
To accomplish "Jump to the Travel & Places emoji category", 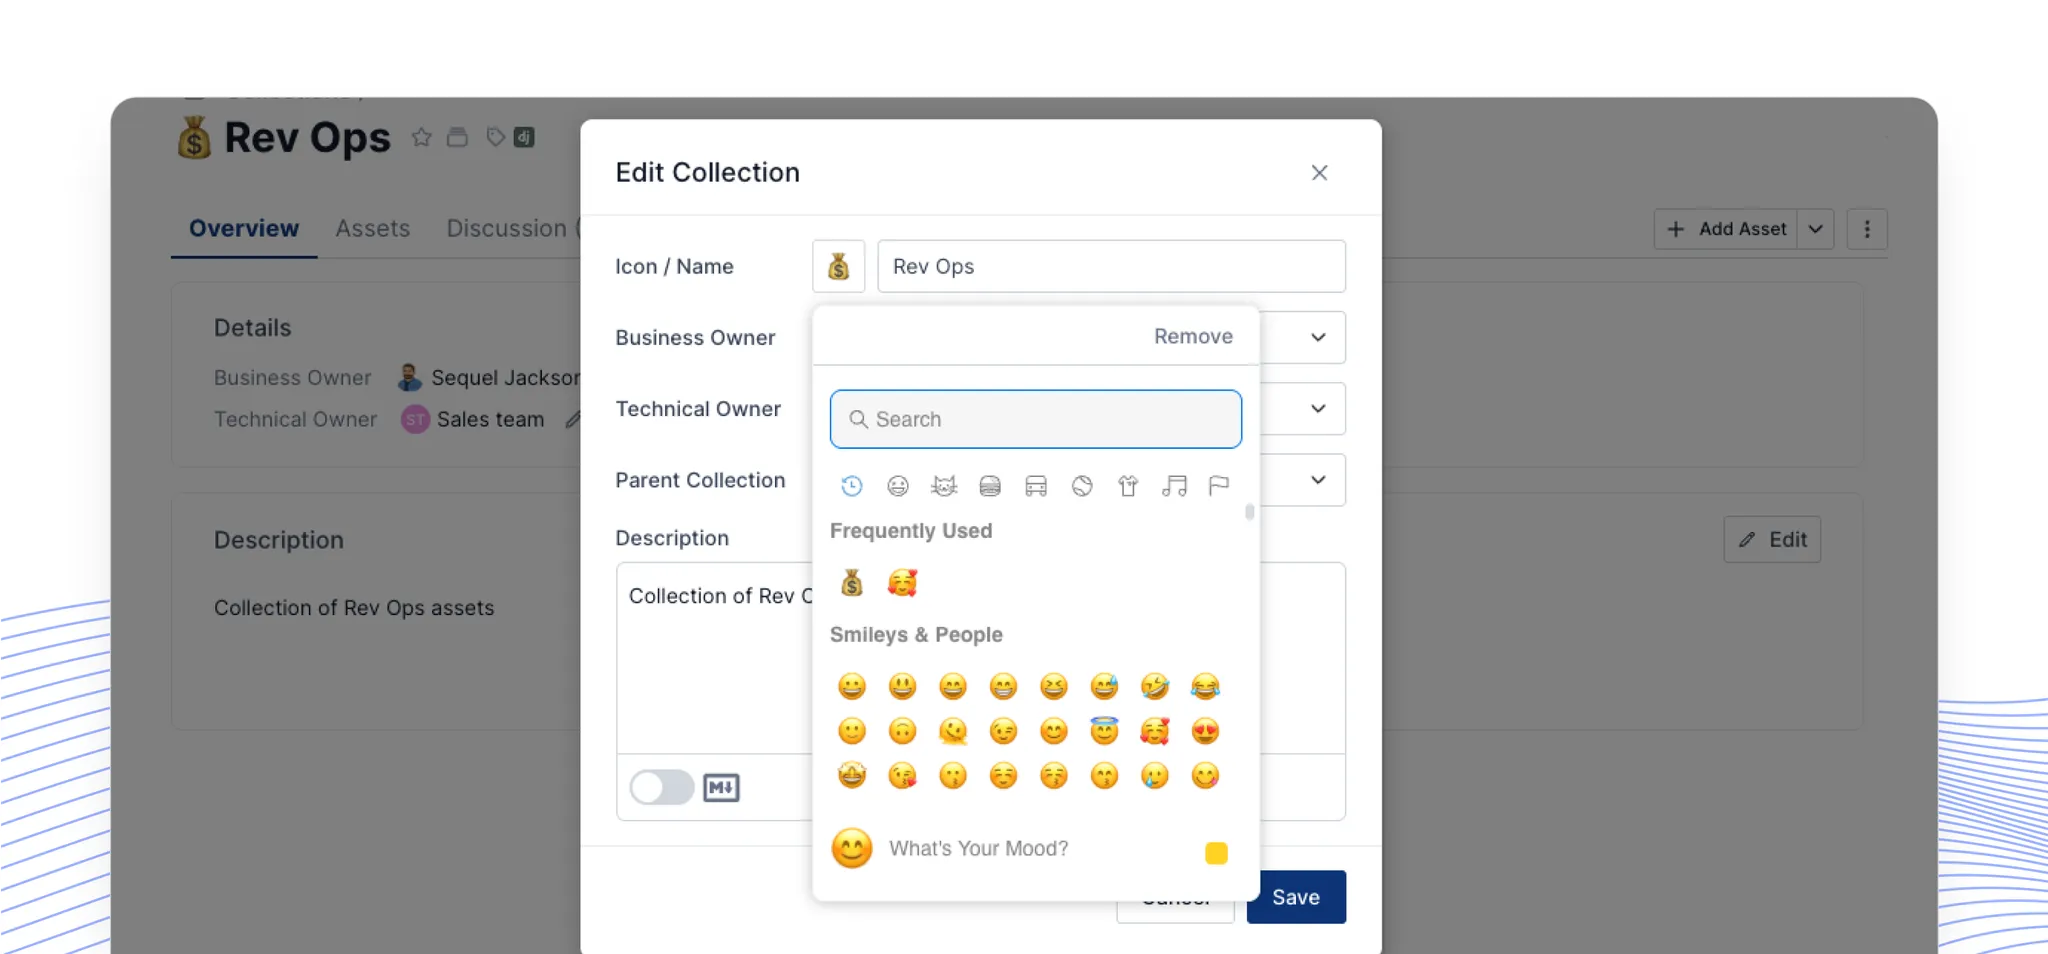I will (1036, 486).
